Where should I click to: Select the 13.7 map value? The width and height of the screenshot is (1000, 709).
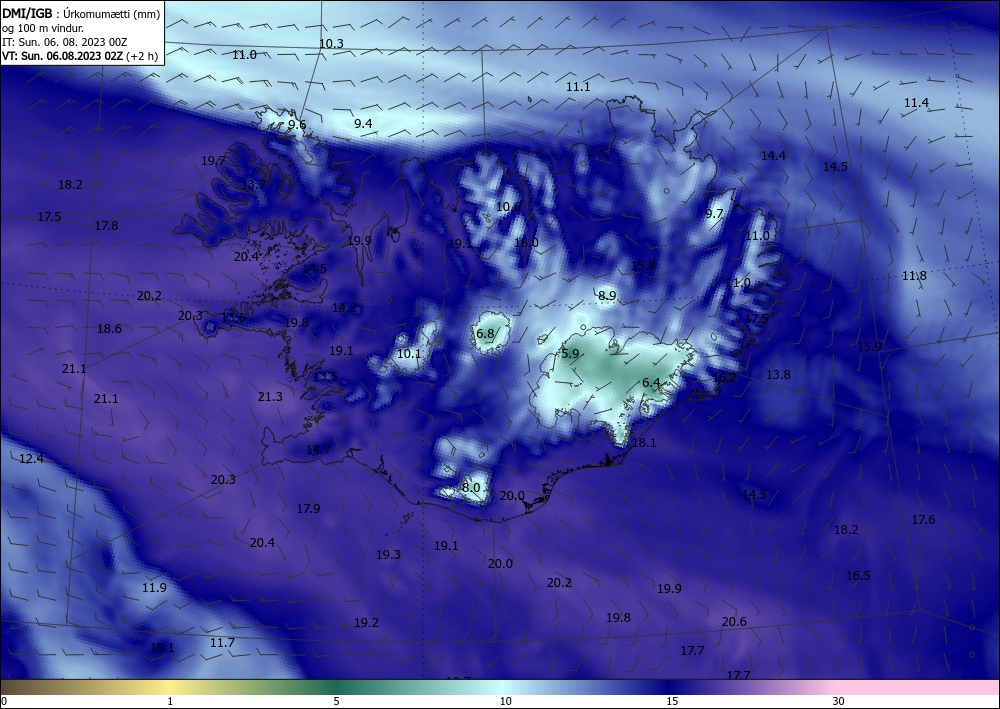253,184
